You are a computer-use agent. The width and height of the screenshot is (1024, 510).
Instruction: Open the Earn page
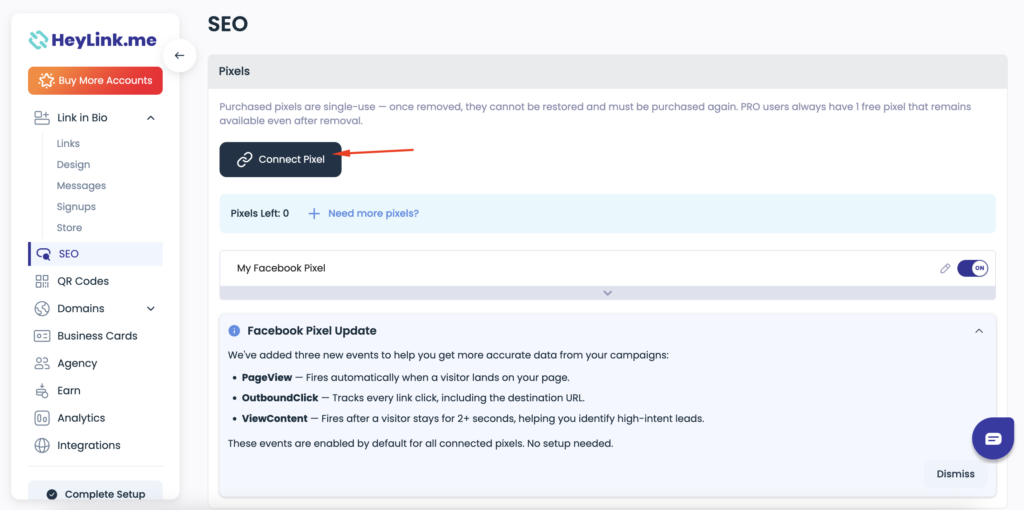click(x=69, y=390)
